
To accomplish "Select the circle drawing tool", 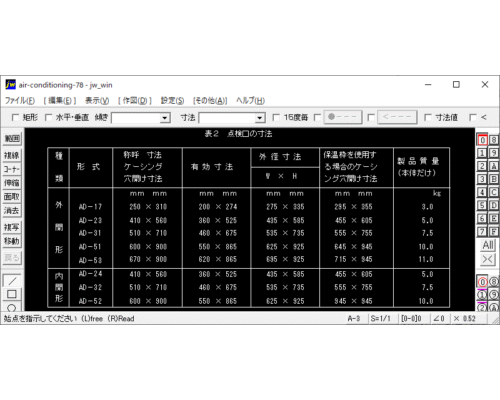I will pyautogui.click(x=12, y=307).
